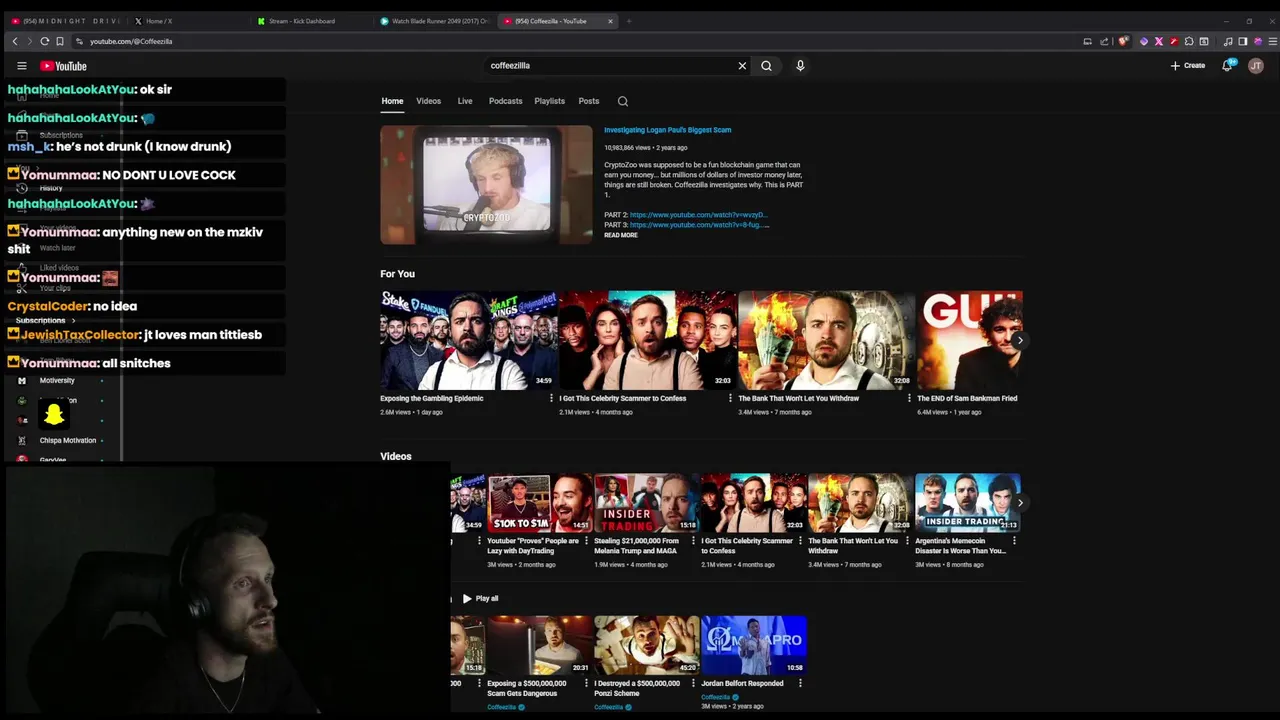Toggle the browser sidebar panel icon

coord(1242,41)
